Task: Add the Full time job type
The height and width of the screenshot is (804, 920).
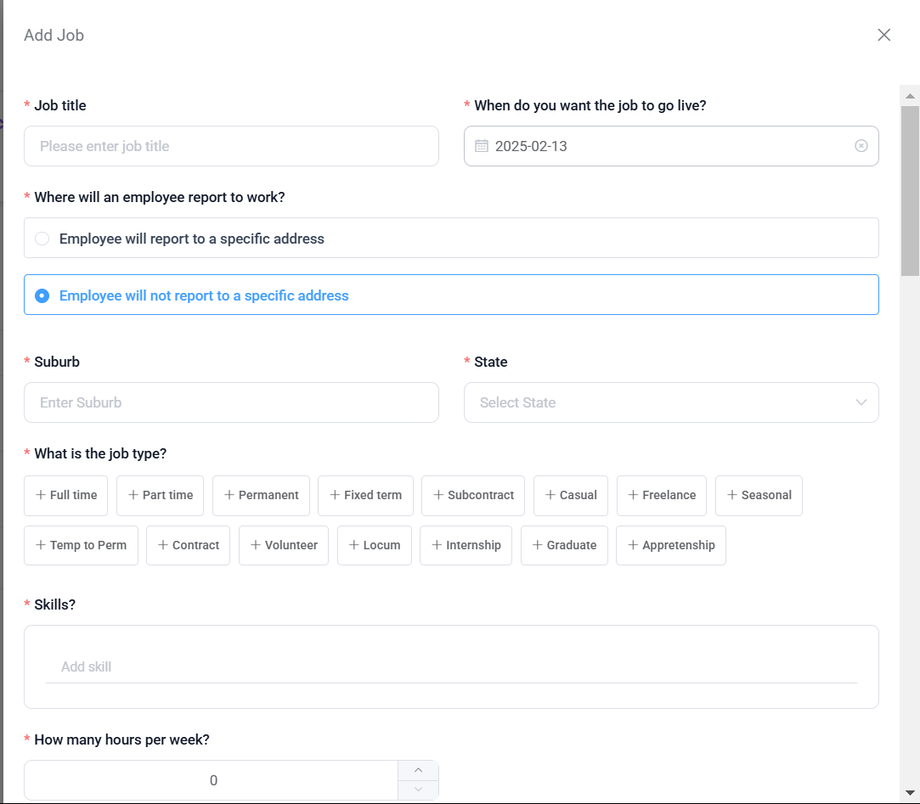Action: pos(66,495)
